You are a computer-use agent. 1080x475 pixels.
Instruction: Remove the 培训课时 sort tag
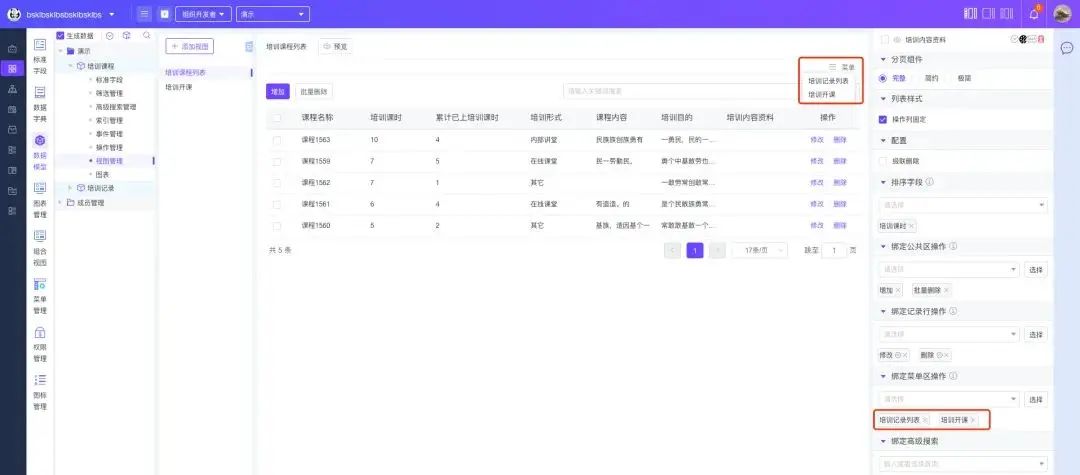point(911,226)
